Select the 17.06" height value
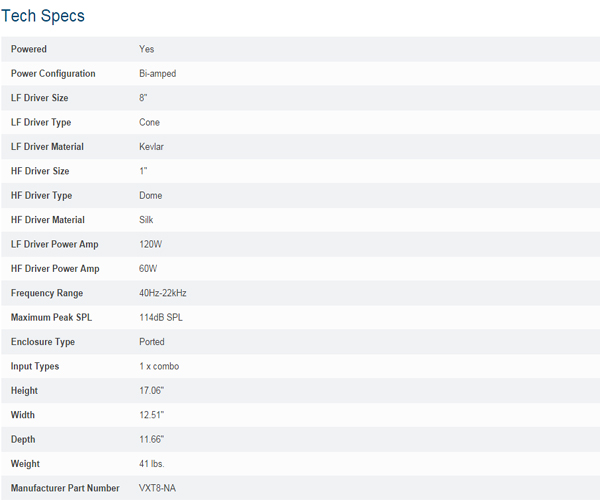The image size is (600, 500). point(152,391)
